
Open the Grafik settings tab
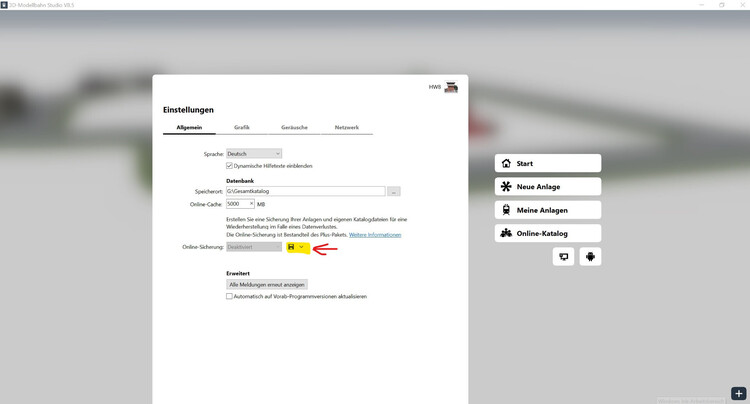(242, 128)
